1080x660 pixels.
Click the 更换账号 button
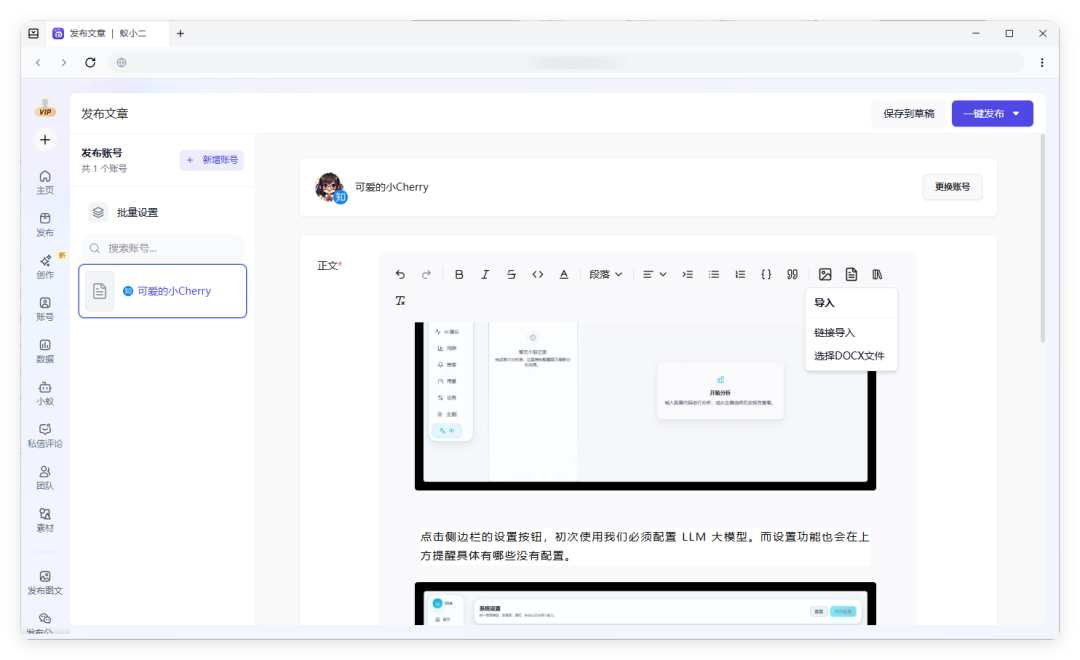click(953, 187)
